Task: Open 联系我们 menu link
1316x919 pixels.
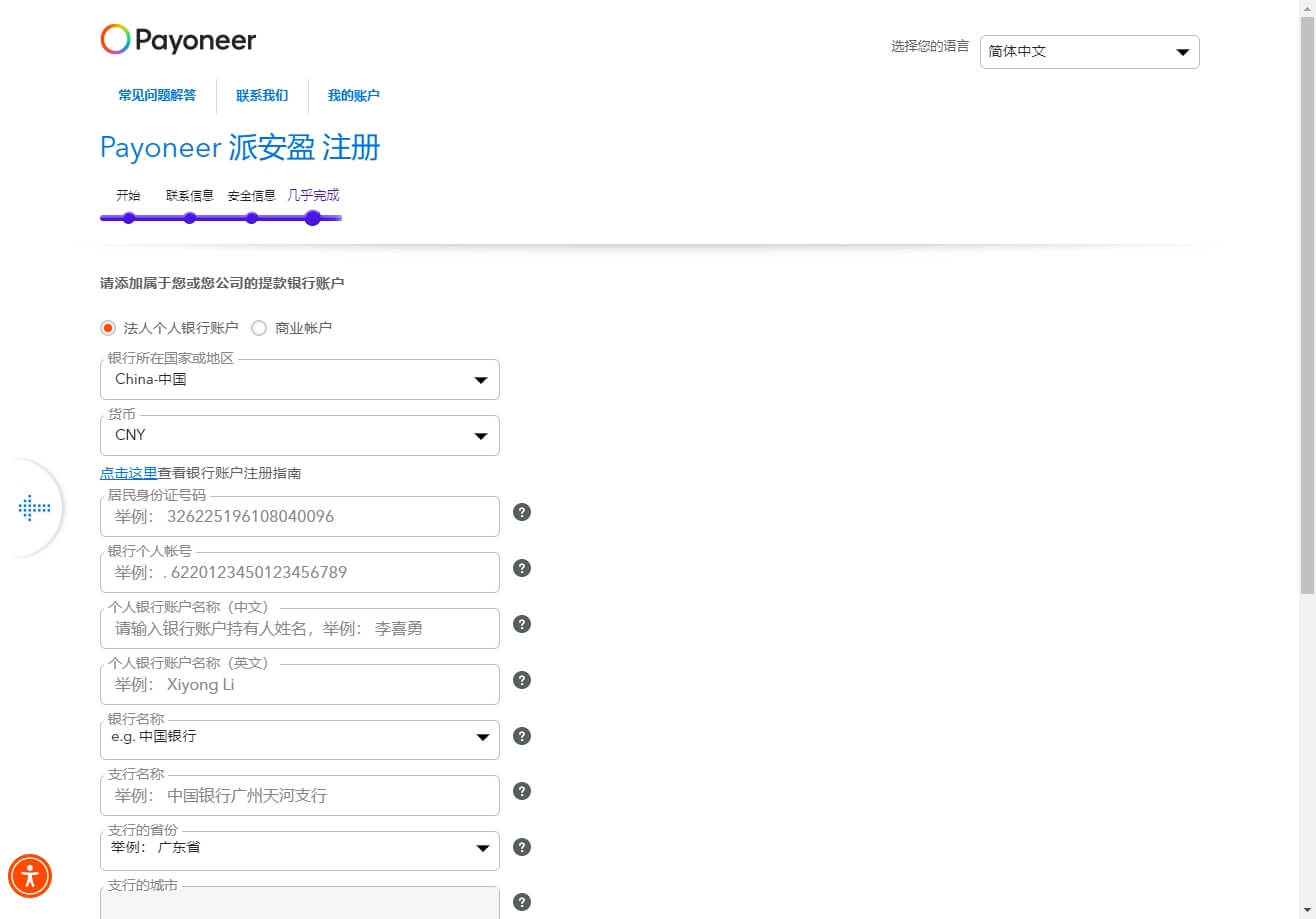Action: coord(262,96)
